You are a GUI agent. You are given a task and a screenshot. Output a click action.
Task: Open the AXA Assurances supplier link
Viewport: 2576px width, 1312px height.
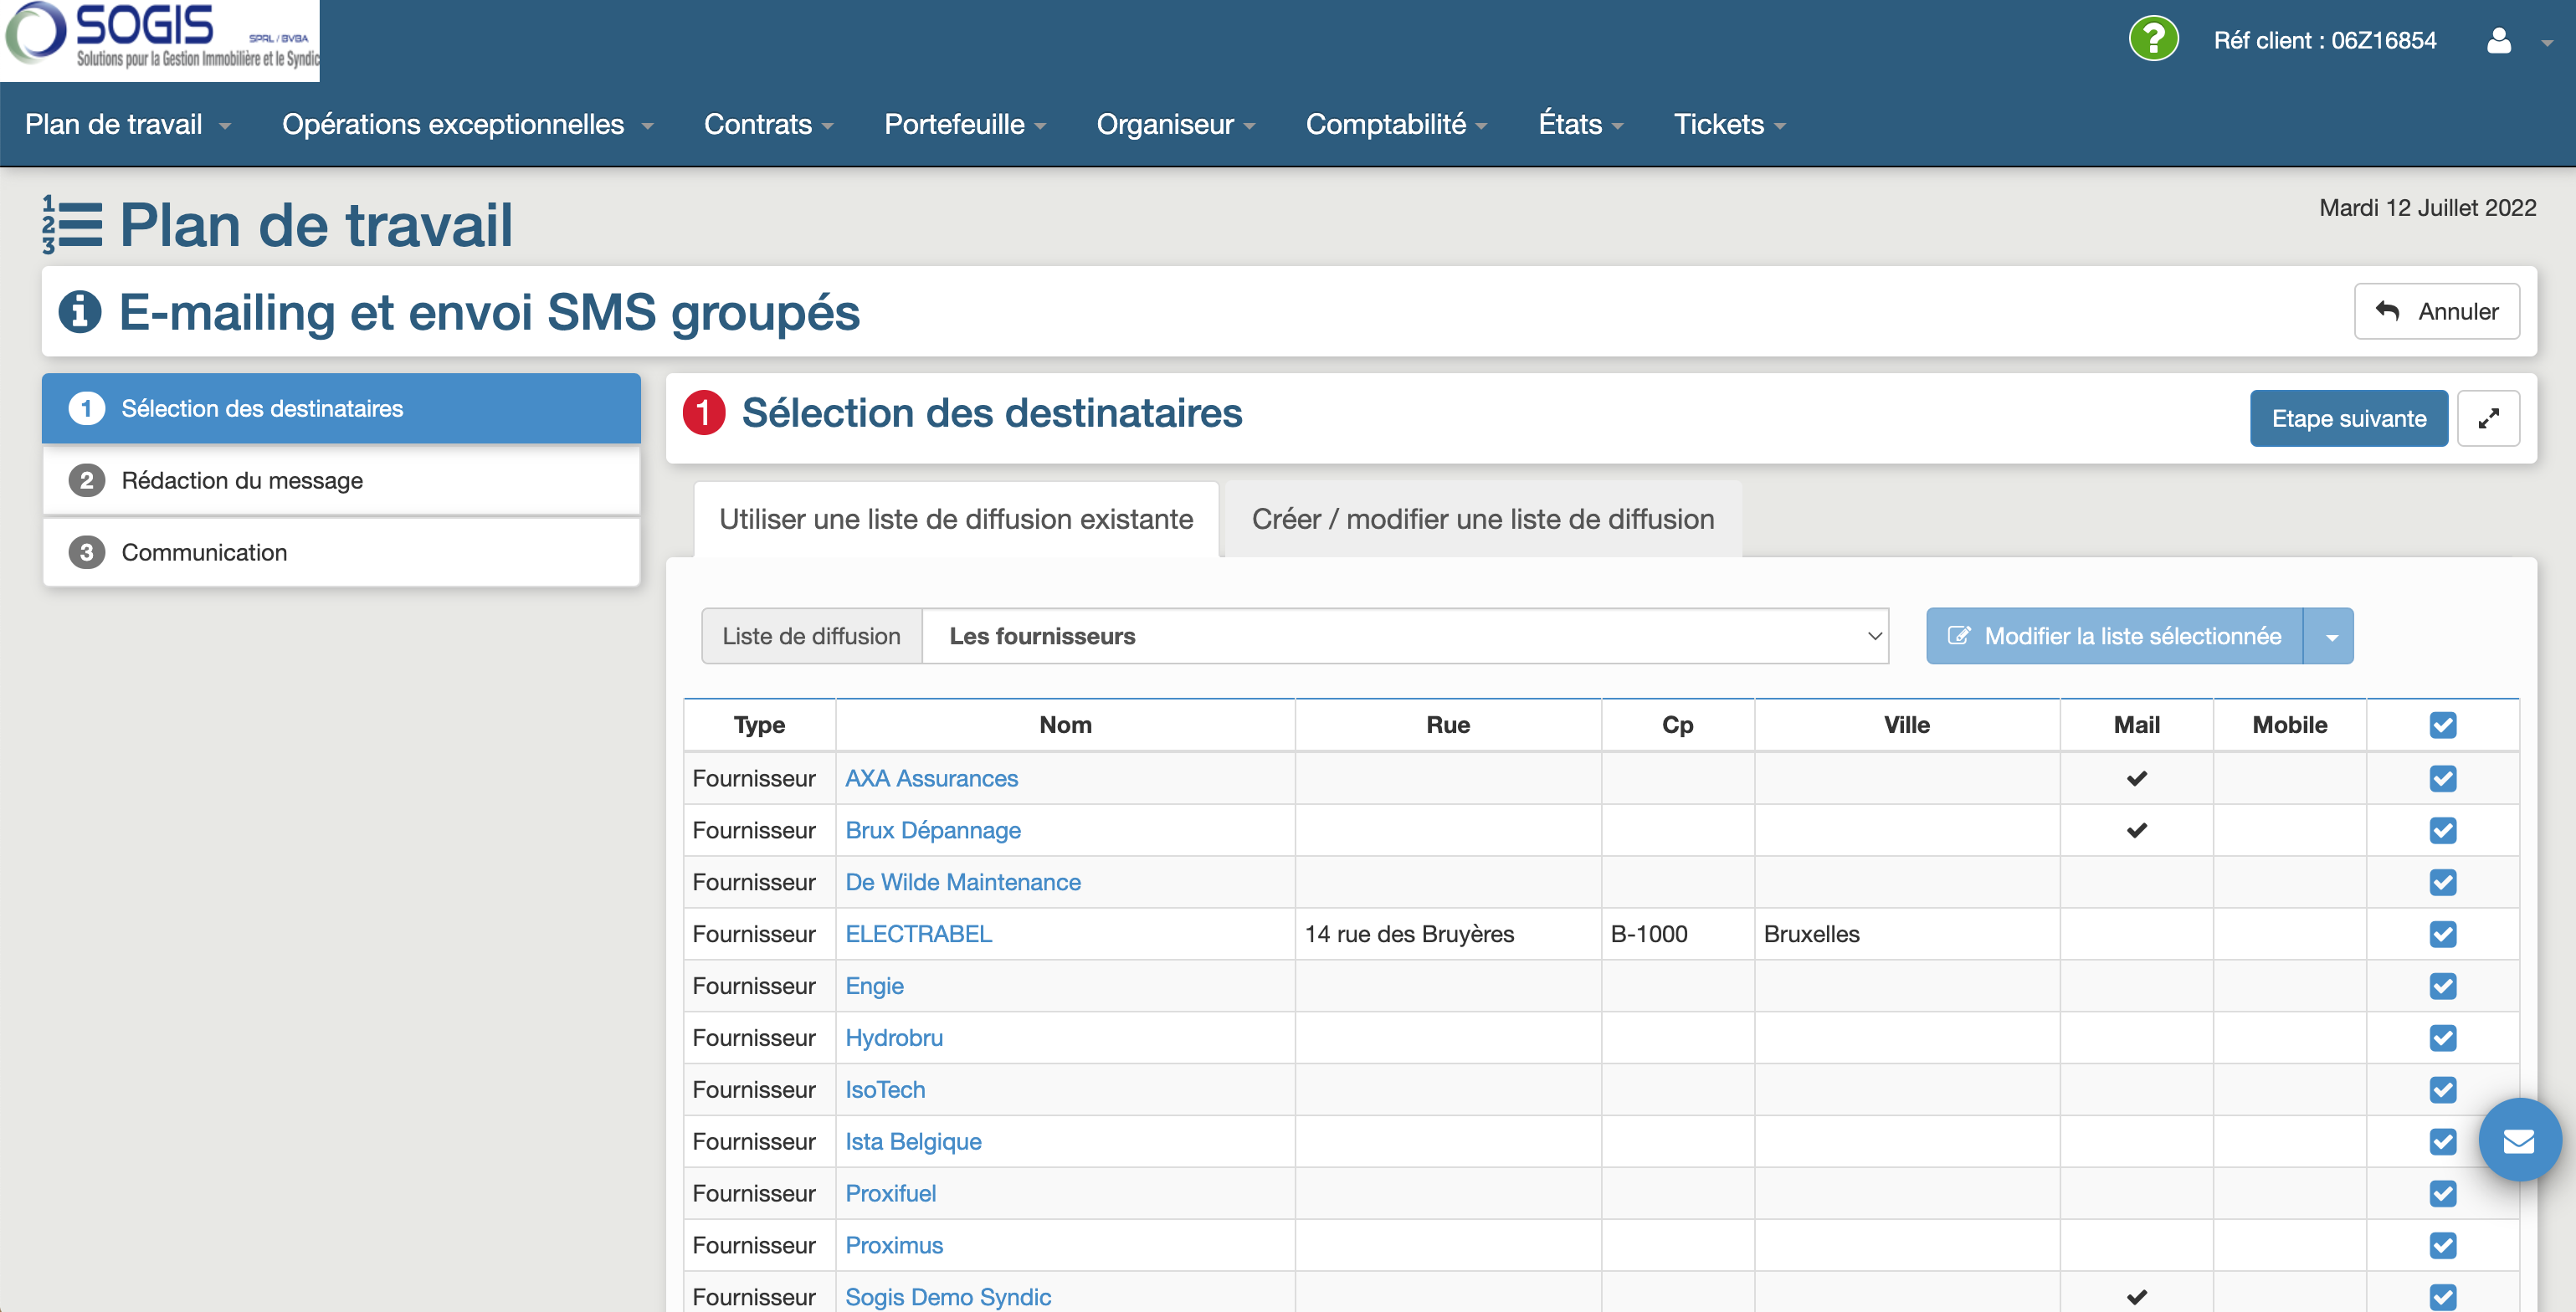(931, 778)
